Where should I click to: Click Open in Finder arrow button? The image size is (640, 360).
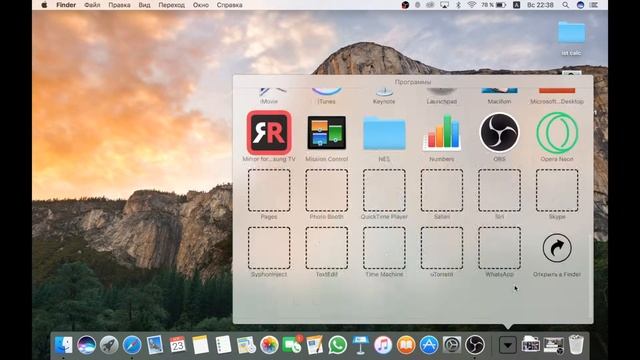pos(557,248)
